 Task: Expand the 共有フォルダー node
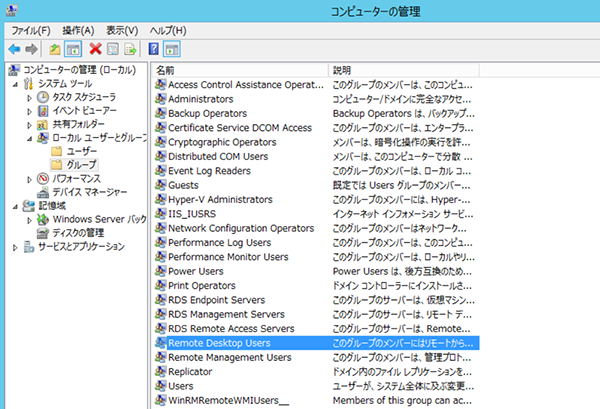click(29, 125)
